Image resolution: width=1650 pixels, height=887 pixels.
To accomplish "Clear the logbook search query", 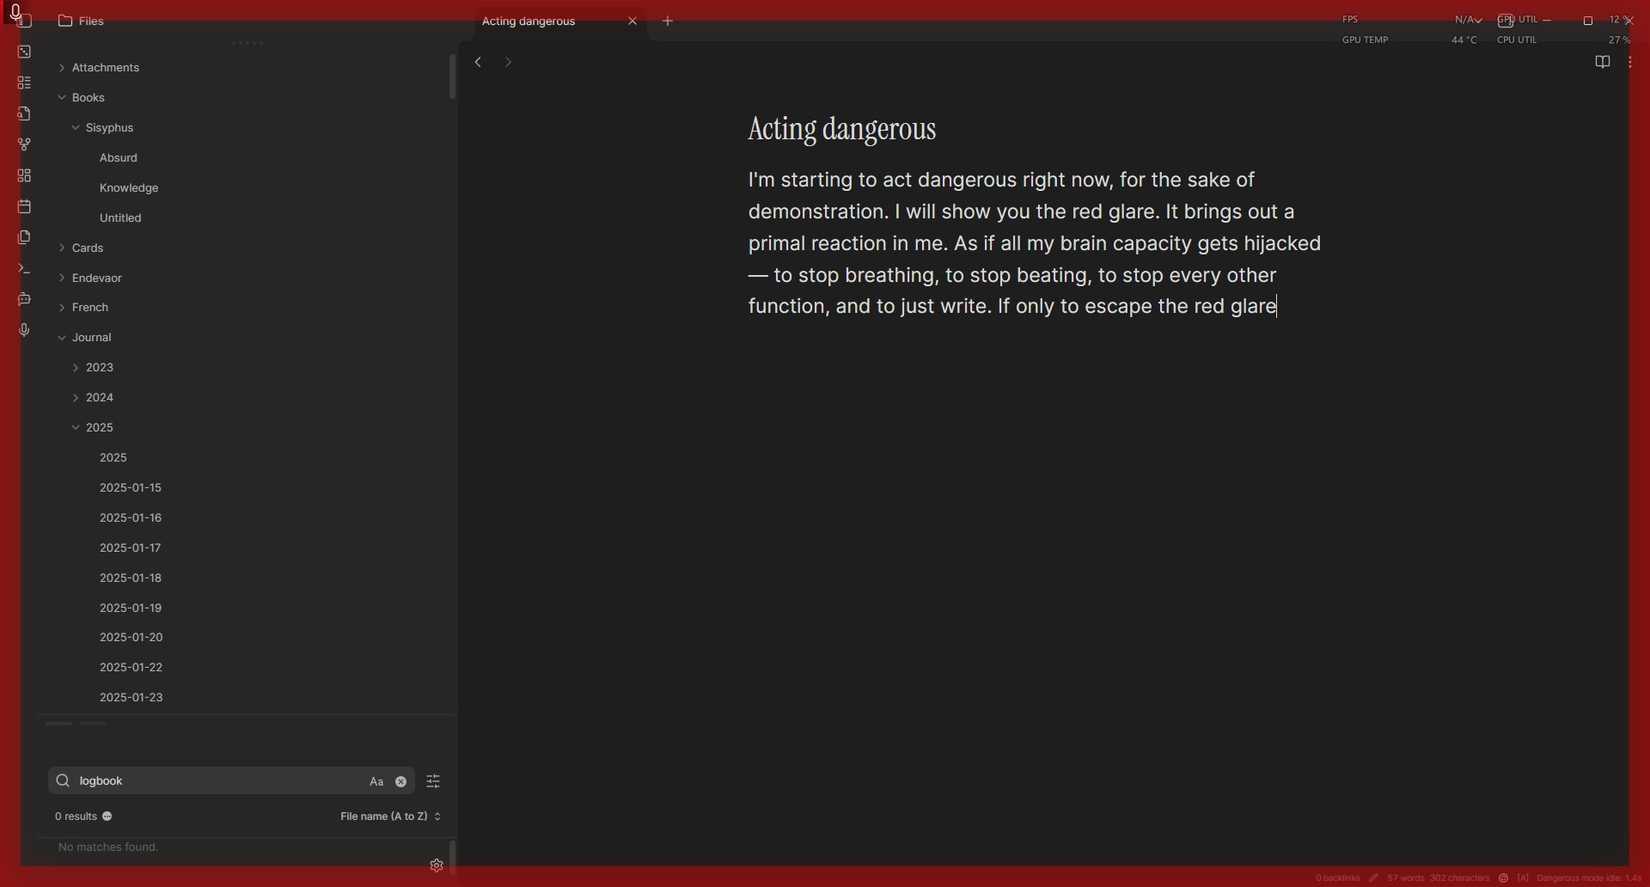I will click(401, 782).
